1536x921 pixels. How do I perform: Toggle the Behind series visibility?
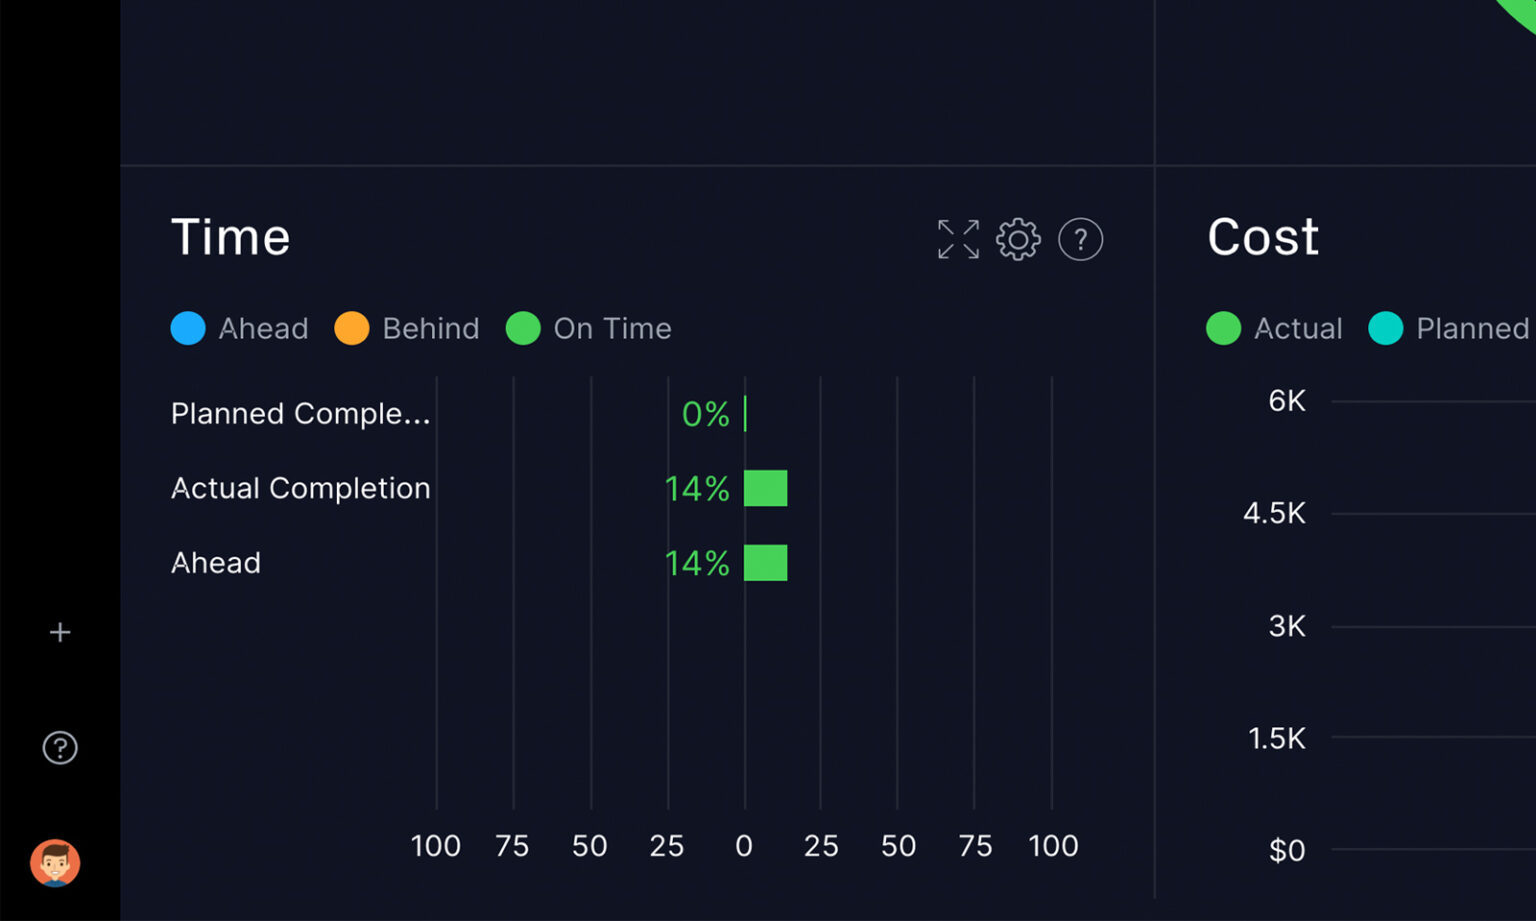407,328
